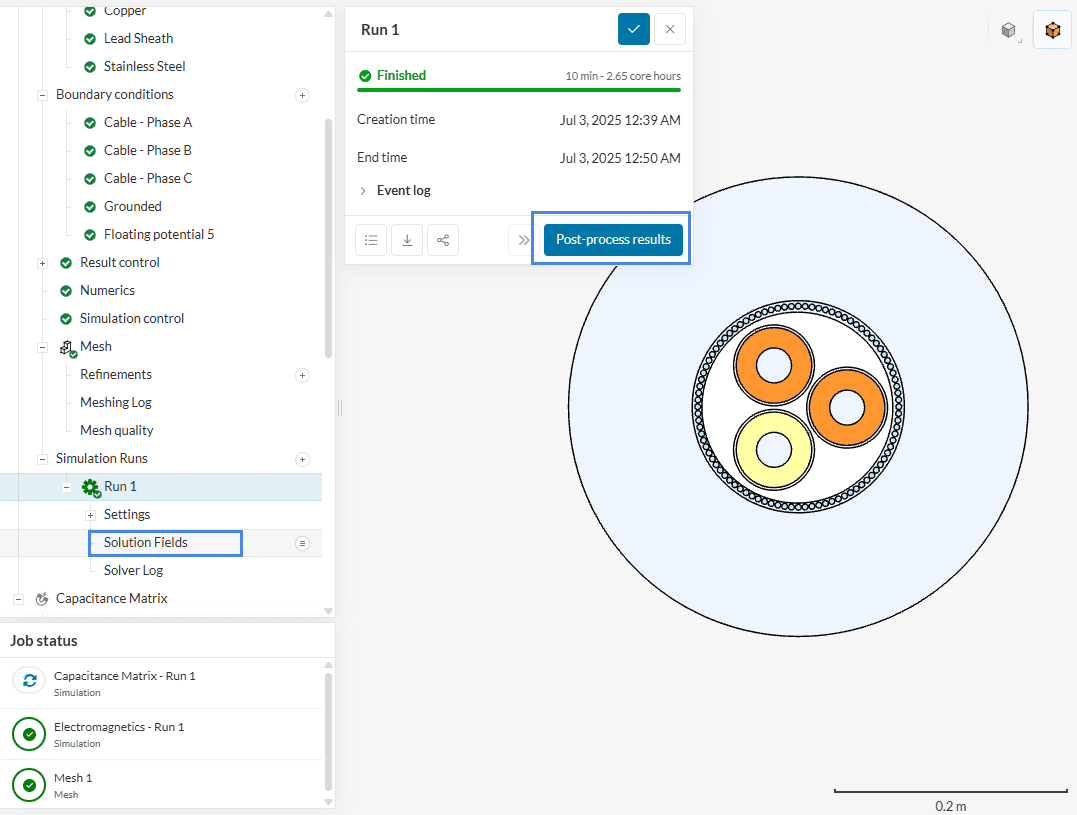Click the Post-process results button
The width and height of the screenshot is (1077, 815).
[x=613, y=240]
